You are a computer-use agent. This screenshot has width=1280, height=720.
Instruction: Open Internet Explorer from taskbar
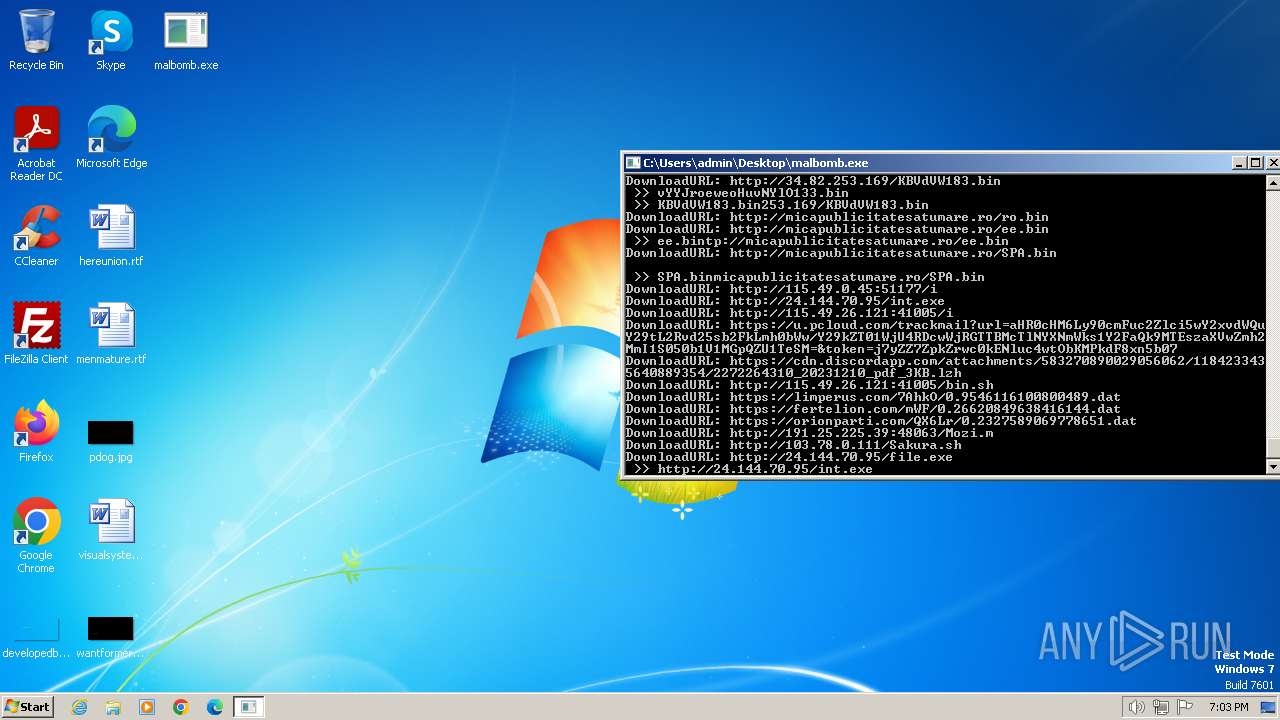(79, 707)
